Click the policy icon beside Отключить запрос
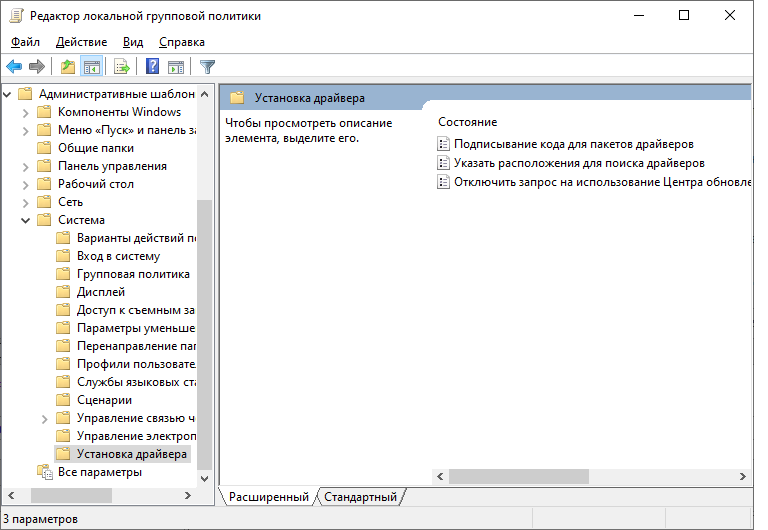Image resolution: width=768 pixels, height=530 pixels. 443,182
